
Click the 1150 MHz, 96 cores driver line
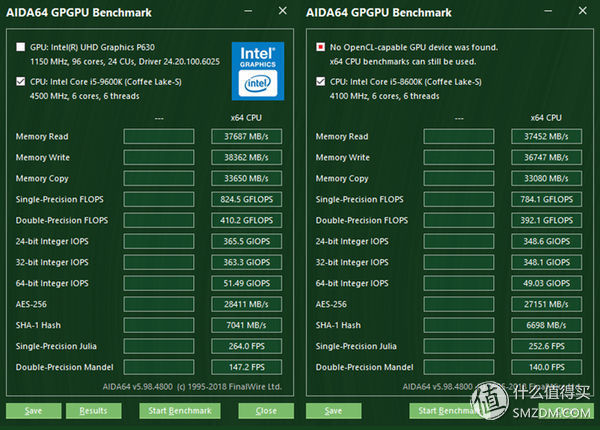[x=125, y=62]
